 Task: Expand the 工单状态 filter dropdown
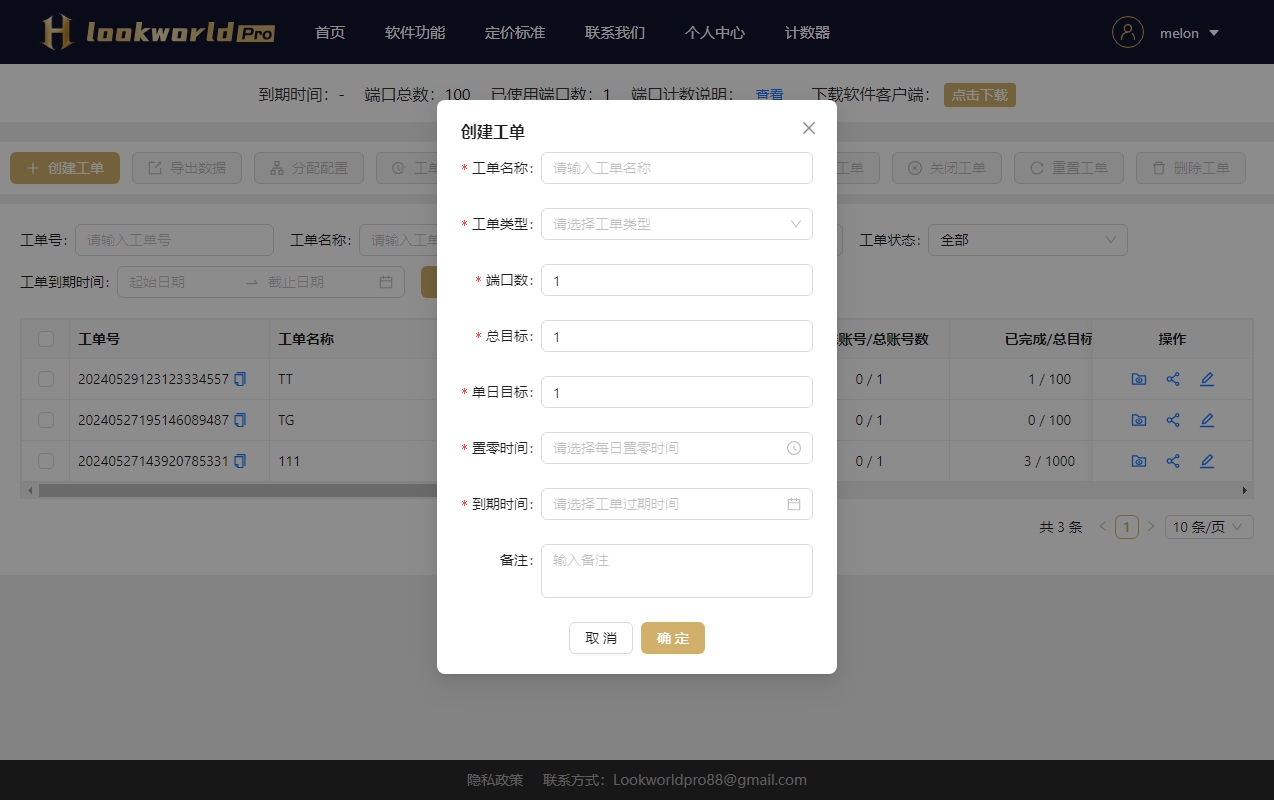click(1027, 240)
